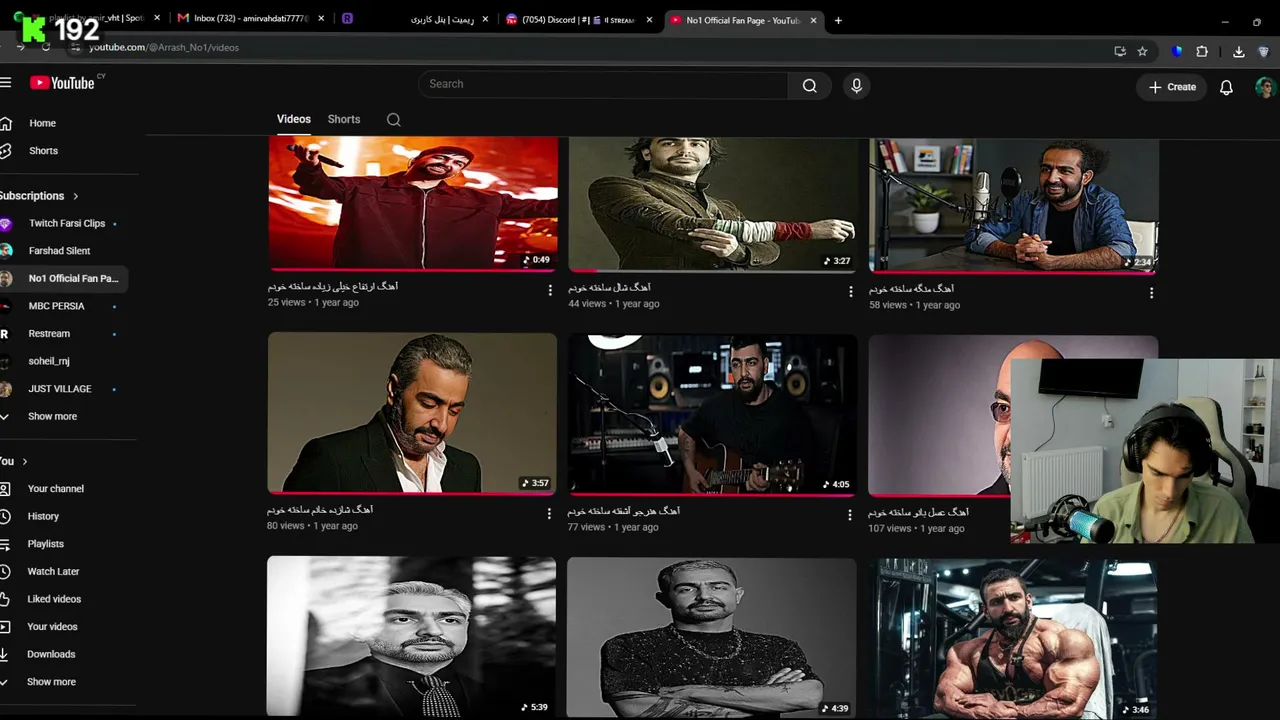1280x720 pixels.
Task: Open the browser downloads icon
Action: point(1239,52)
